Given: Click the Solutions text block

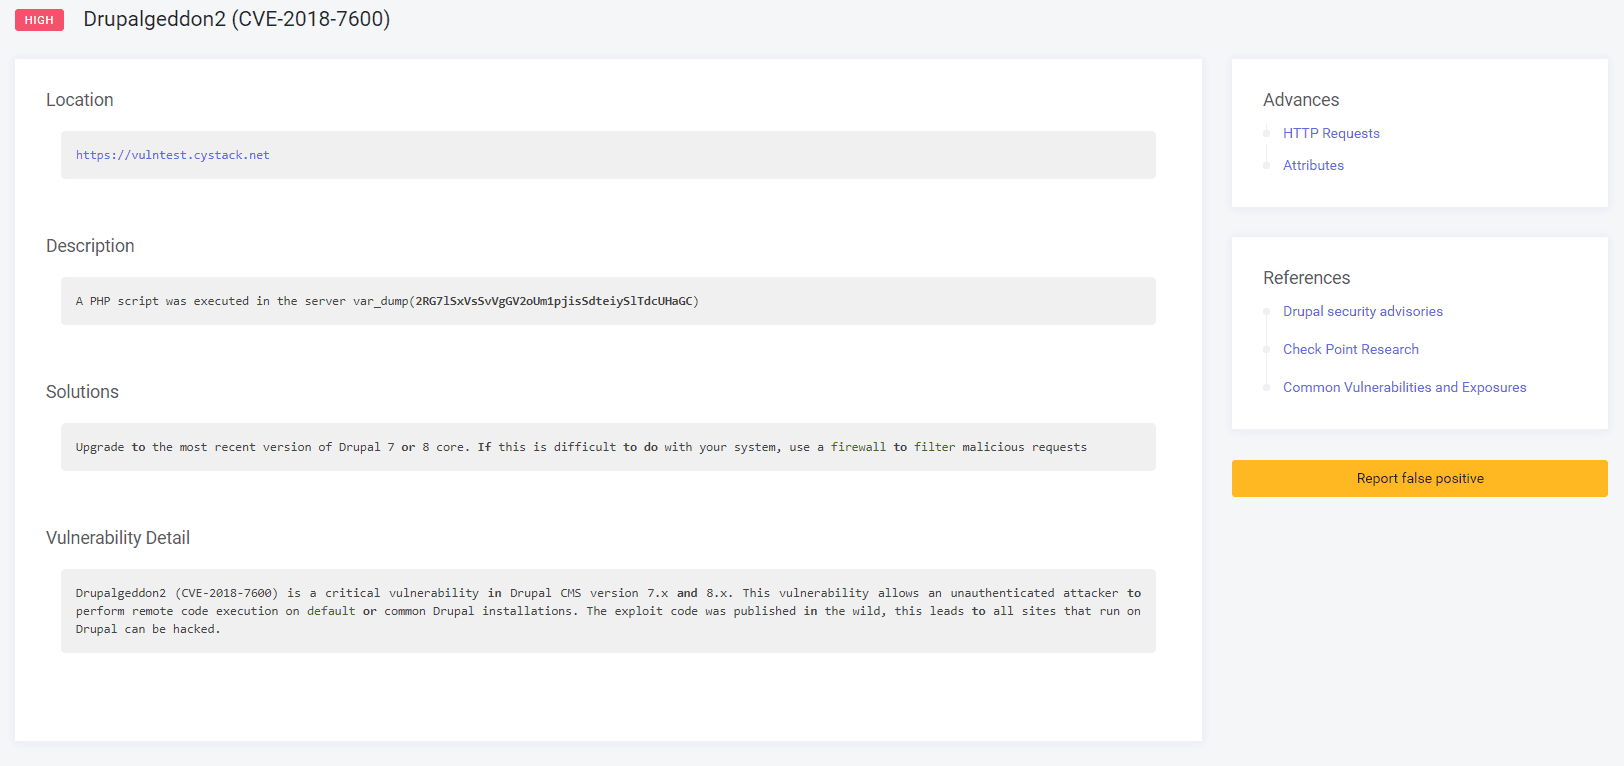Looking at the screenshot, I should point(608,447).
